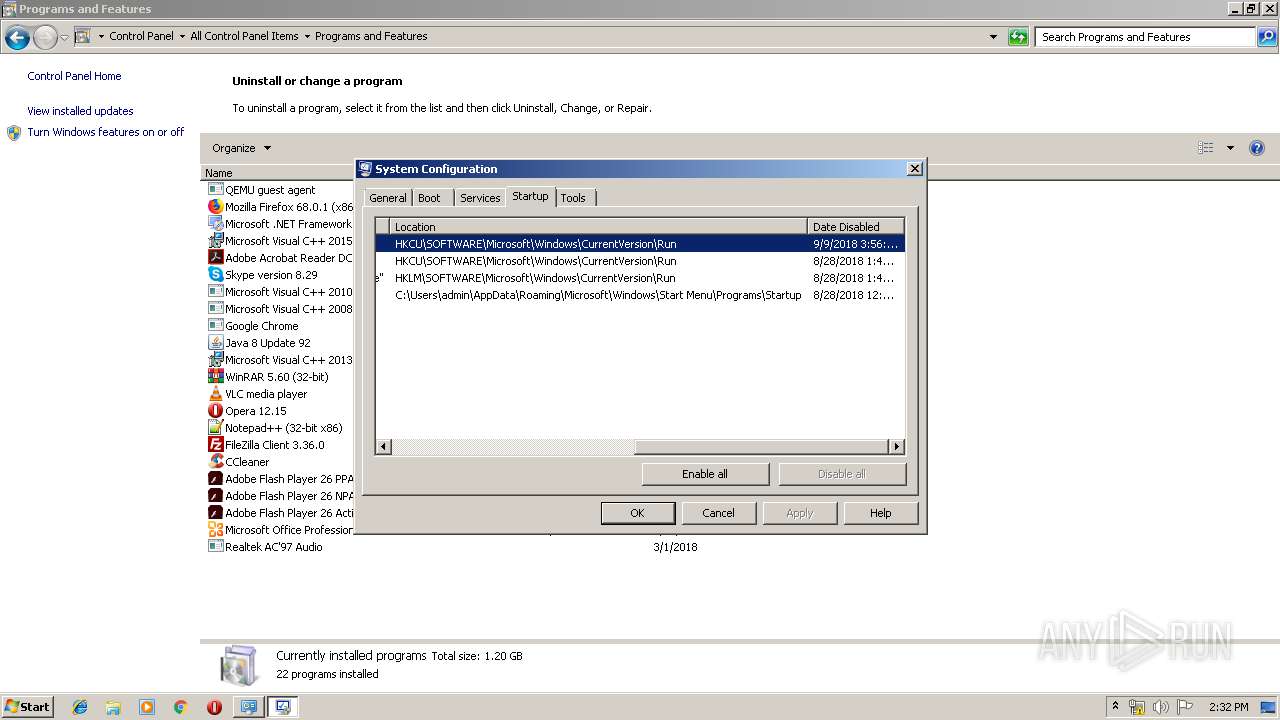Viewport: 1280px width, 720px height.
Task: Select the Startup tab
Action: coord(530,196)
